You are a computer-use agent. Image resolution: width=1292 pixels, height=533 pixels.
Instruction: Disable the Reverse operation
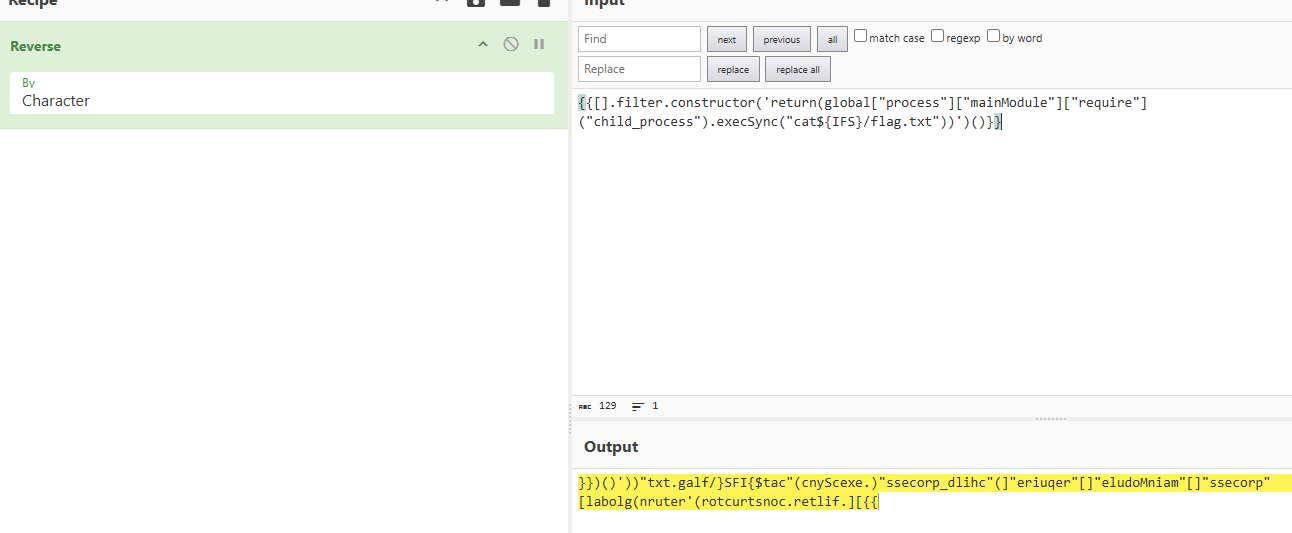(x=511, y=44)
